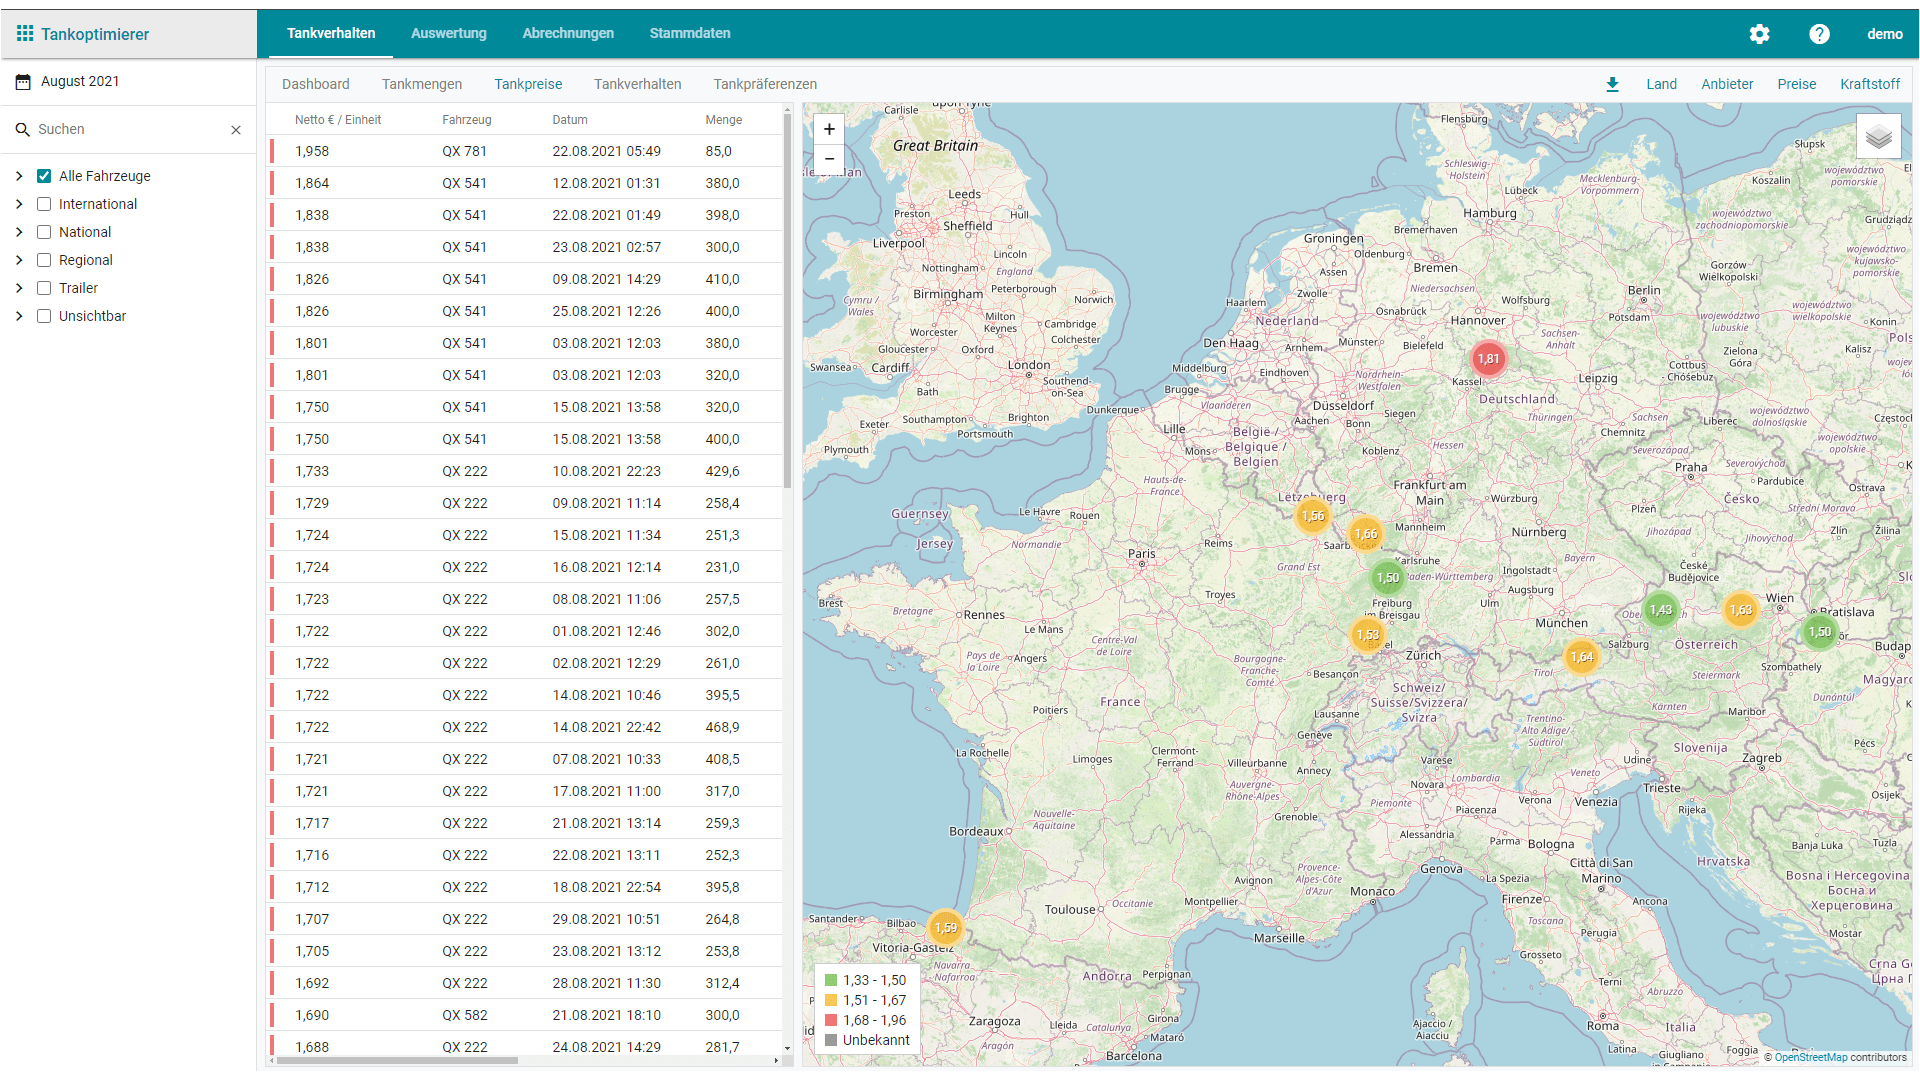Click the red 1,81 price marker near Kassel
Screen dimensions: 1920x1080
click(1488, 359)
